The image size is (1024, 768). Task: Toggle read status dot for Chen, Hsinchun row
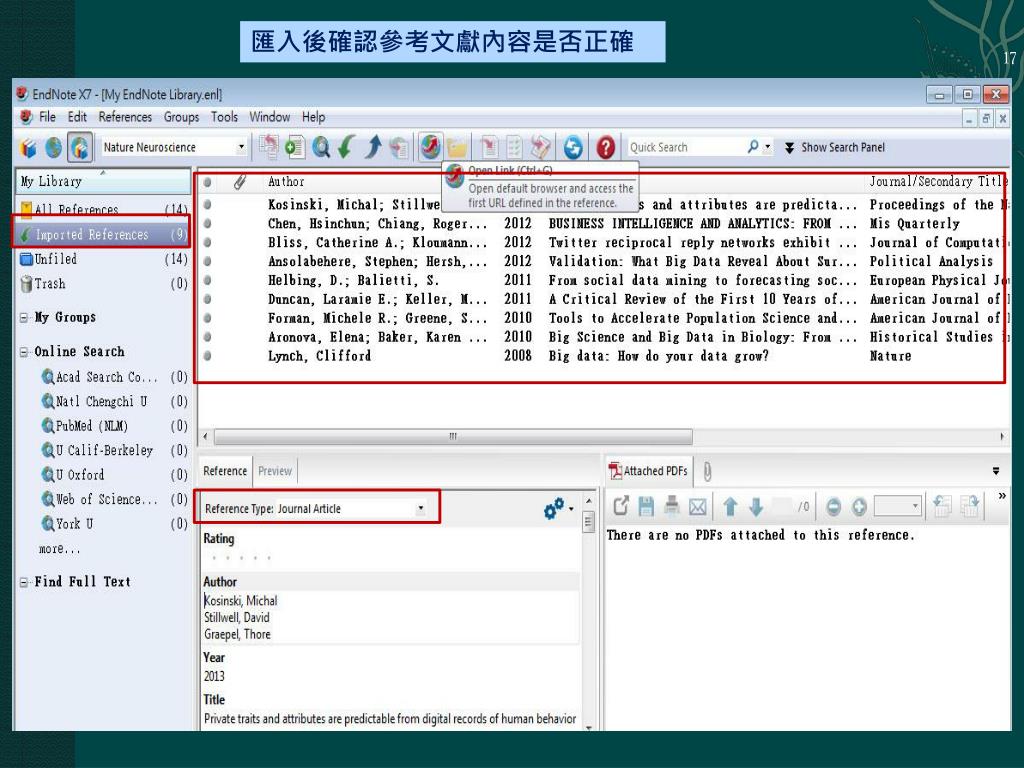pos(207,223)
